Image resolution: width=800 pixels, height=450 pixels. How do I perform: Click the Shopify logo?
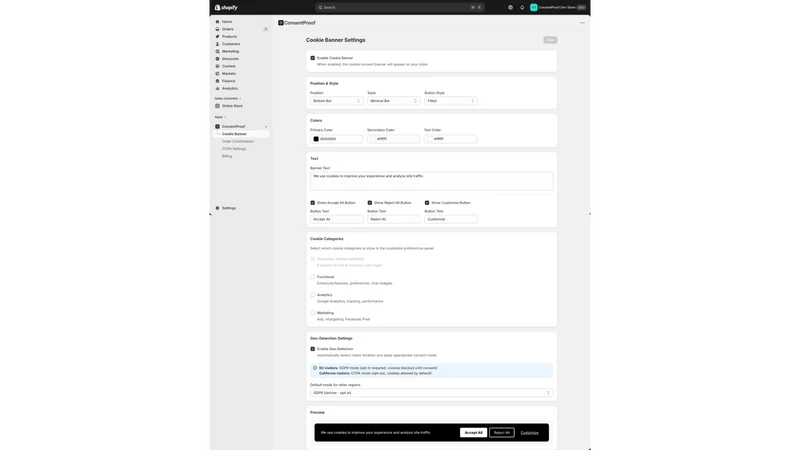[x=226, y=7]
